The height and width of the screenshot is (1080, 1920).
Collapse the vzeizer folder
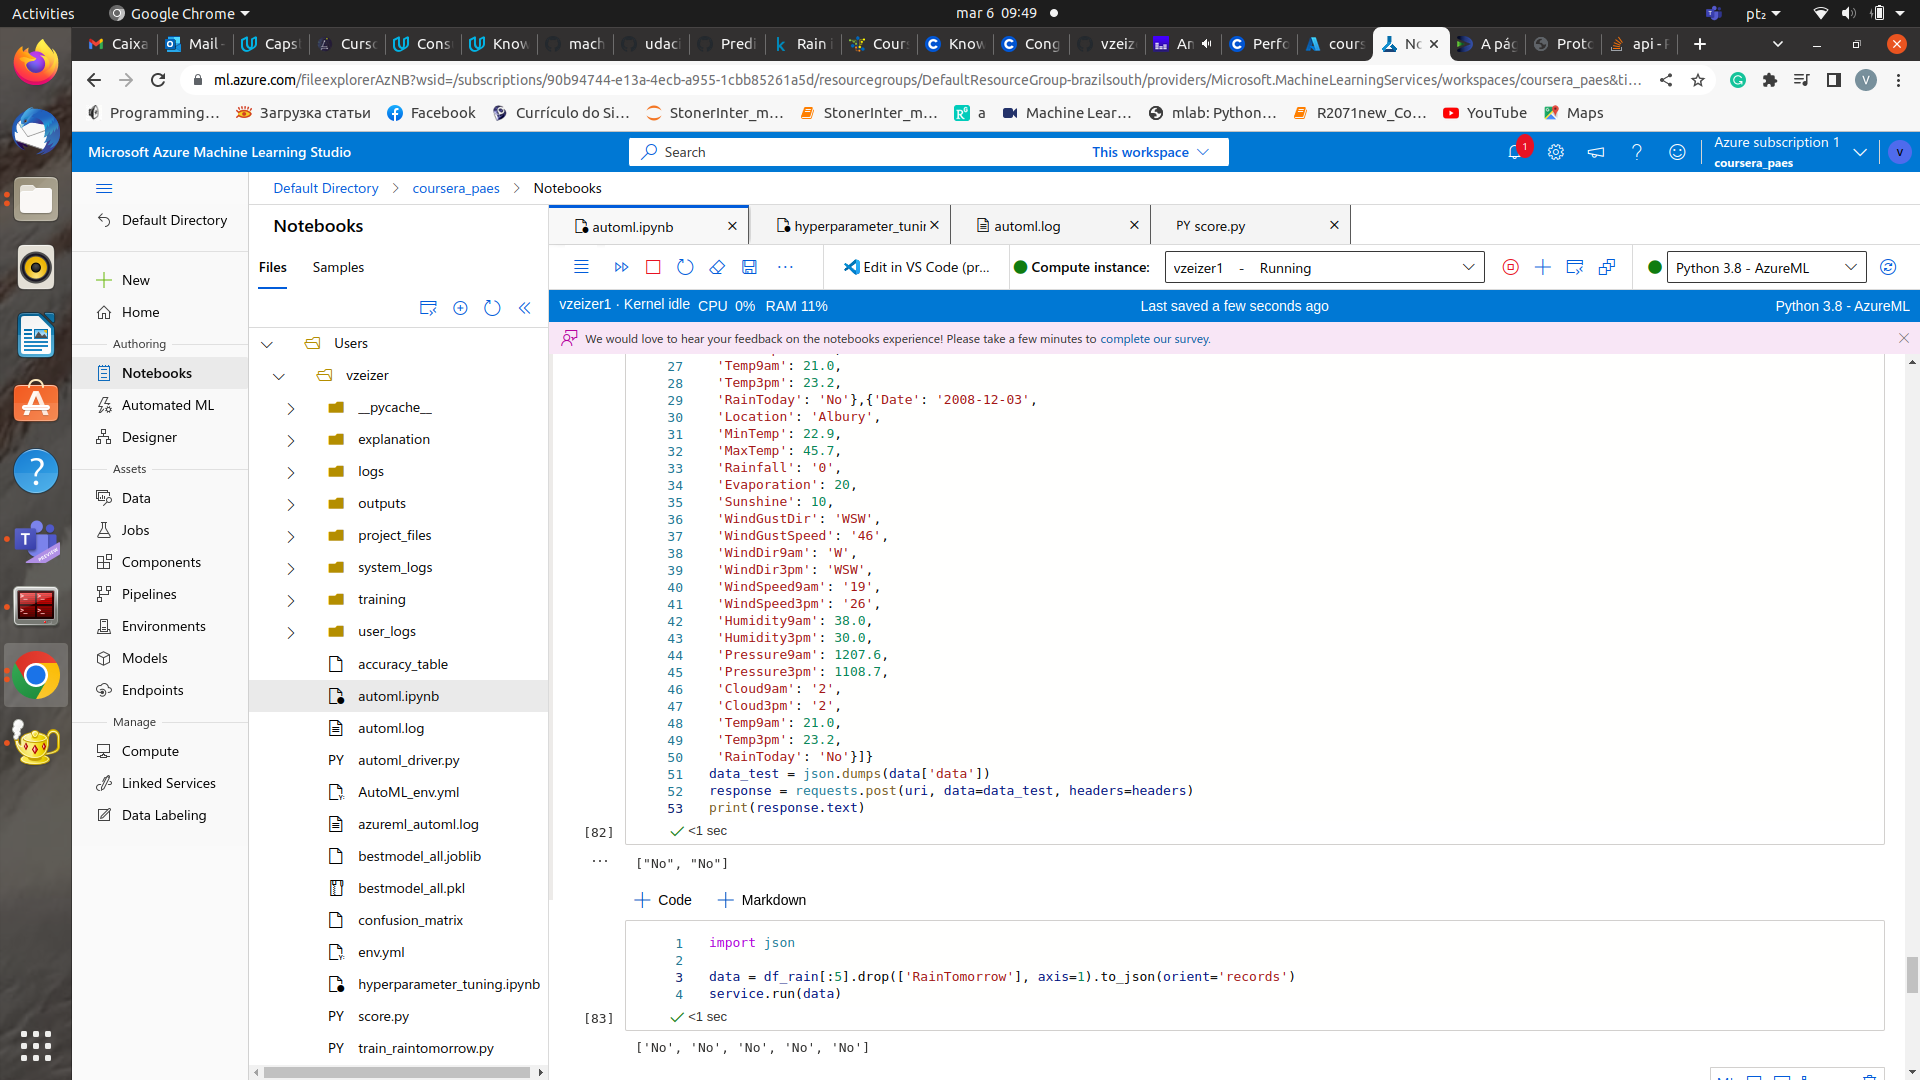(x=279, y=376)
